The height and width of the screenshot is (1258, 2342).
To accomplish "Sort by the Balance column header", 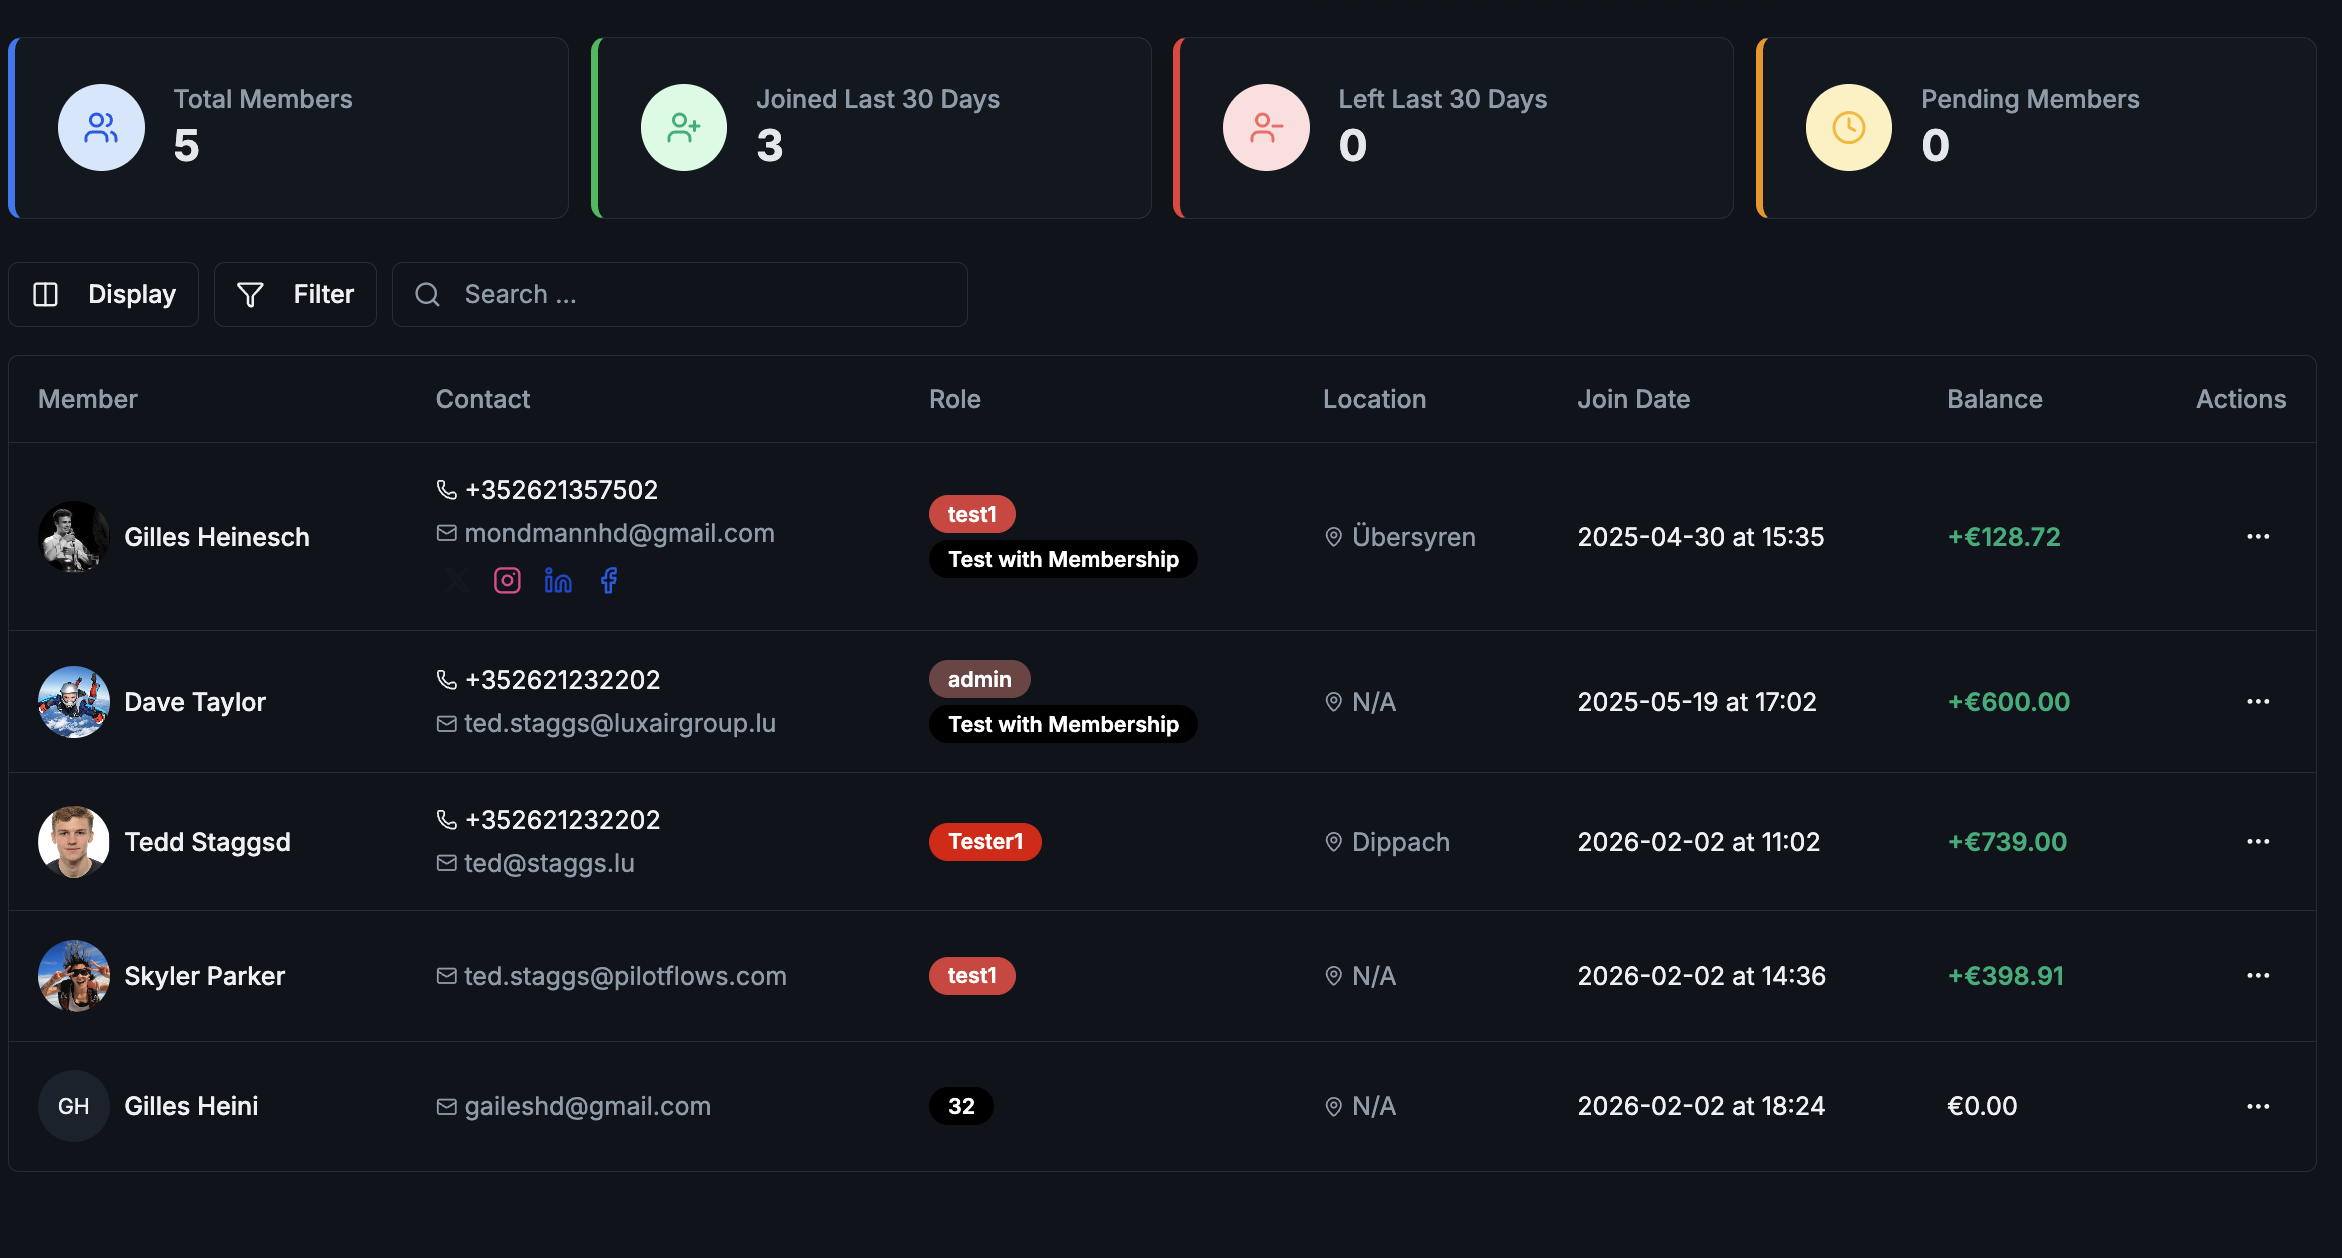I will pos(1994,399).
